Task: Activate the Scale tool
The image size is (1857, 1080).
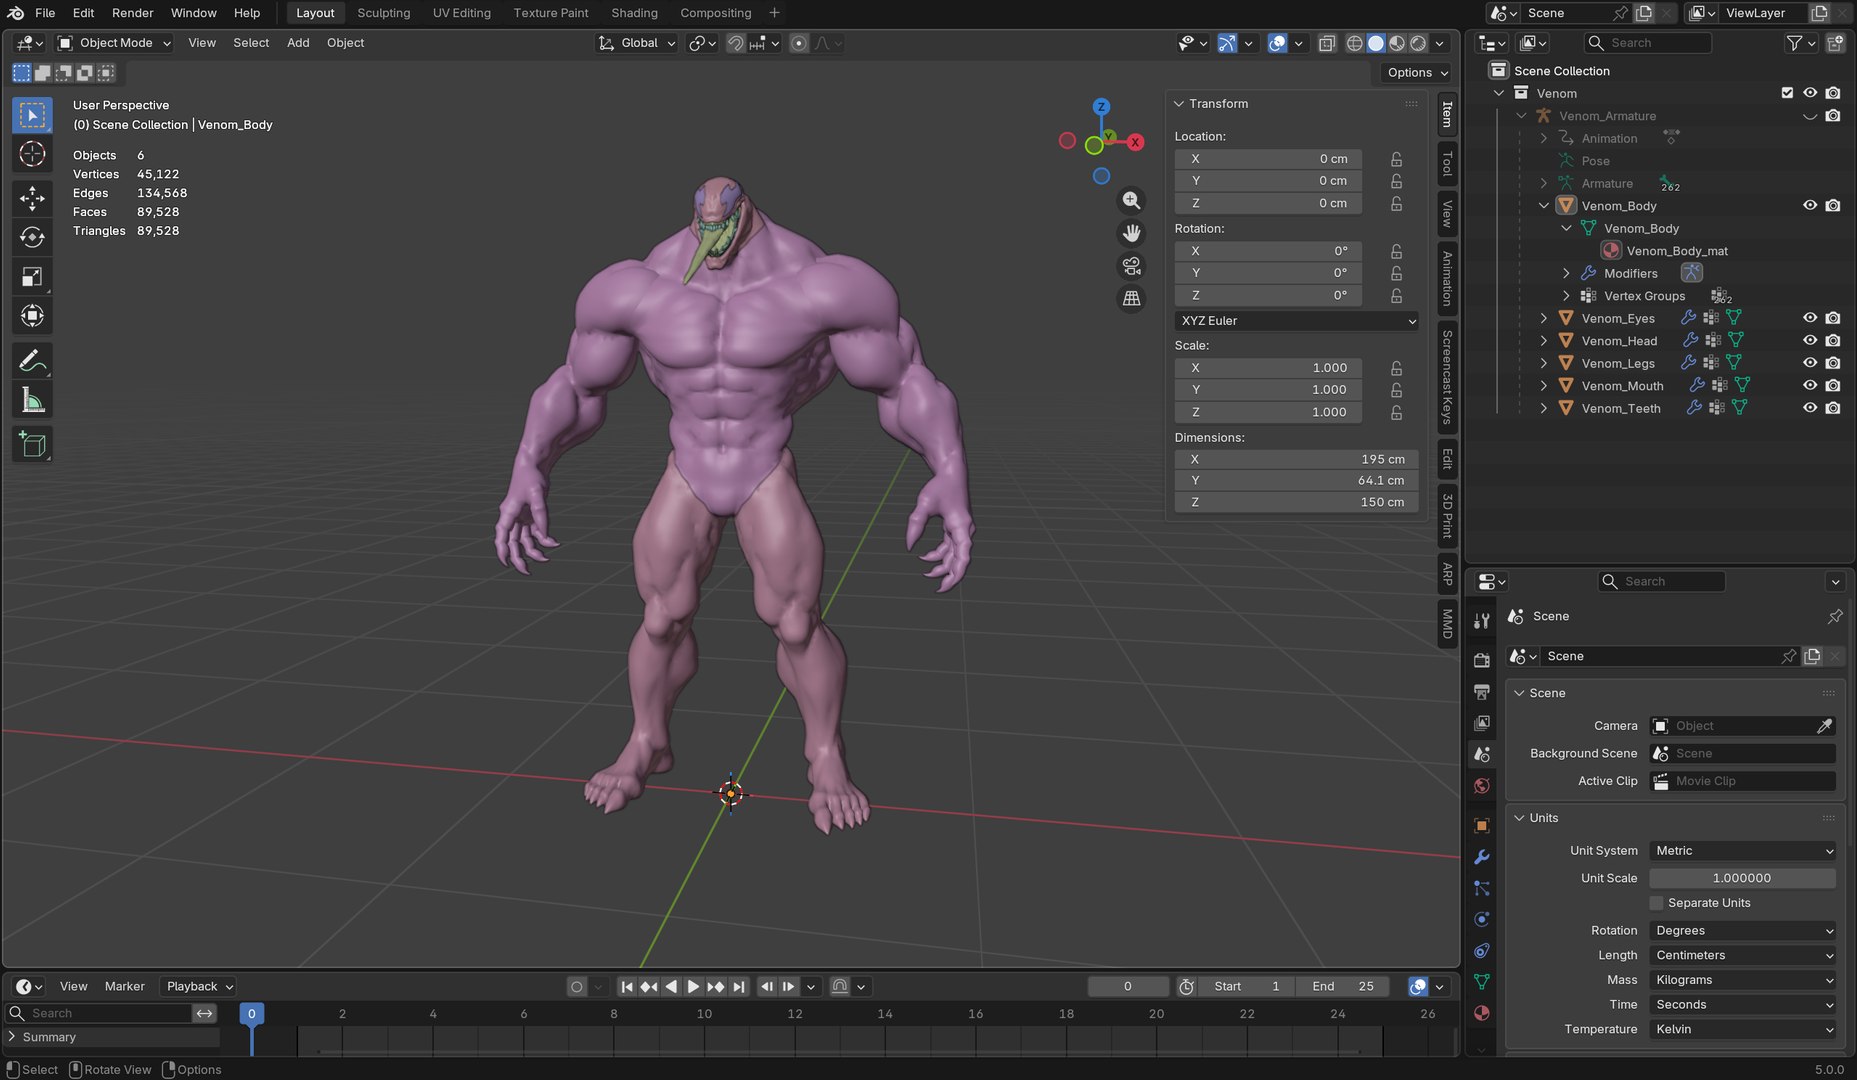Action: (32, 277)
